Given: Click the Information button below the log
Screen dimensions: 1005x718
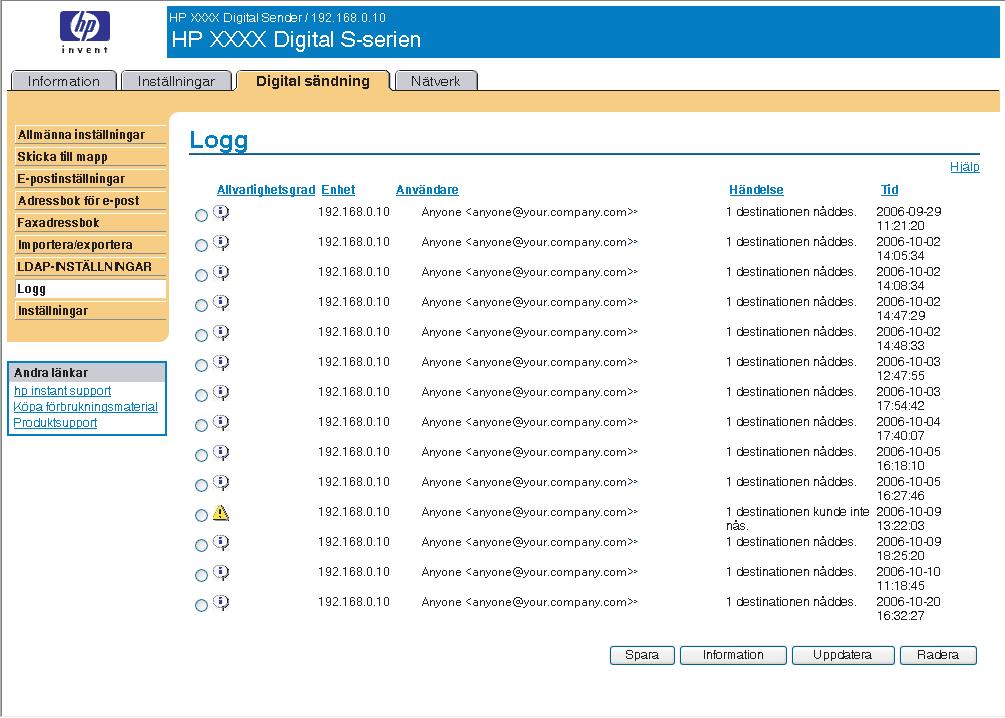Looking at the screenshot, I should tap(733, 655).
